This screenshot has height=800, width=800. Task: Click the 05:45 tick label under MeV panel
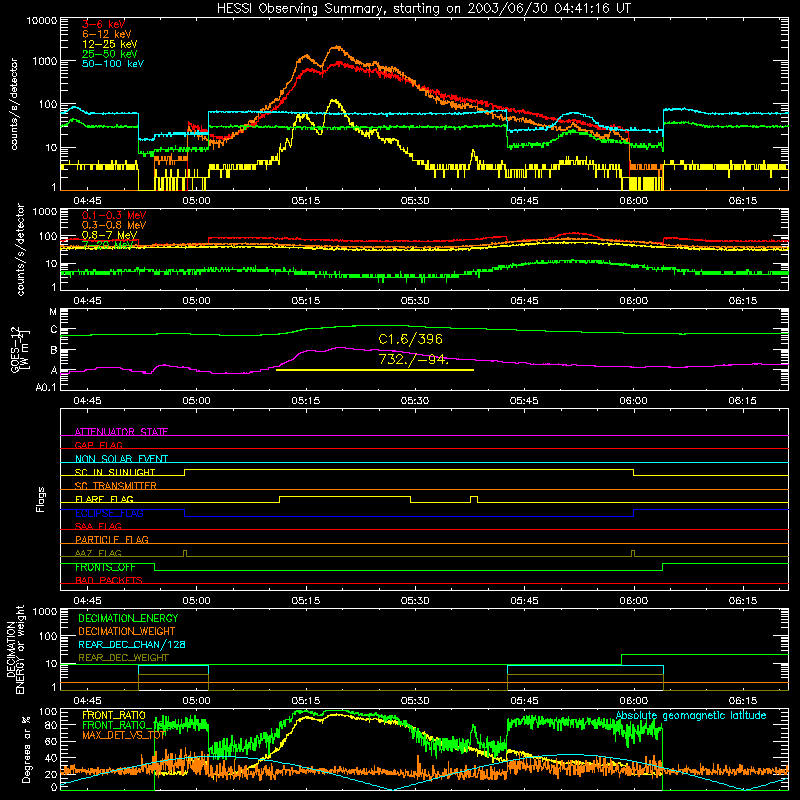click(524, 301)
